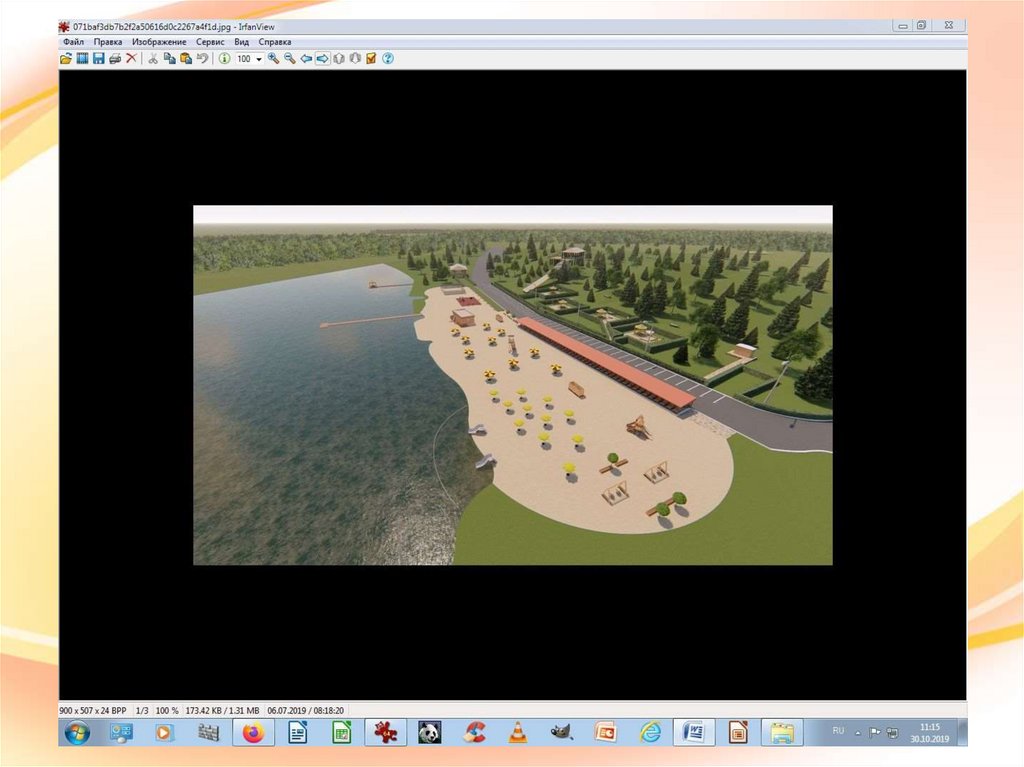Go to previous page icon in toolbar
Image resolution: width=1024 pixels, height=767 pixels.
(339, 59)
